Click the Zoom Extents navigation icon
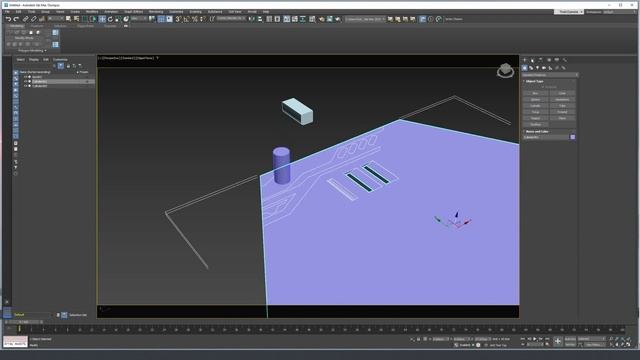 pos(622,339)
